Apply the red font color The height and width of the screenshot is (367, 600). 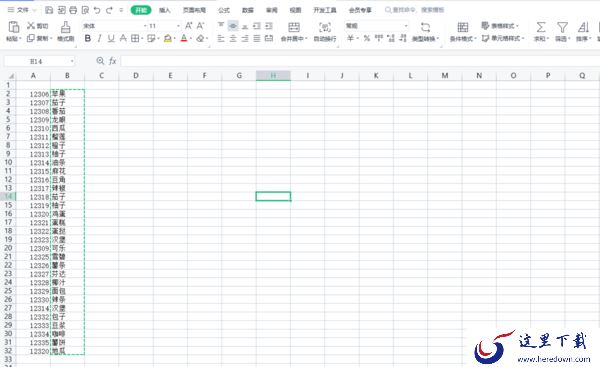coord(184,38)
